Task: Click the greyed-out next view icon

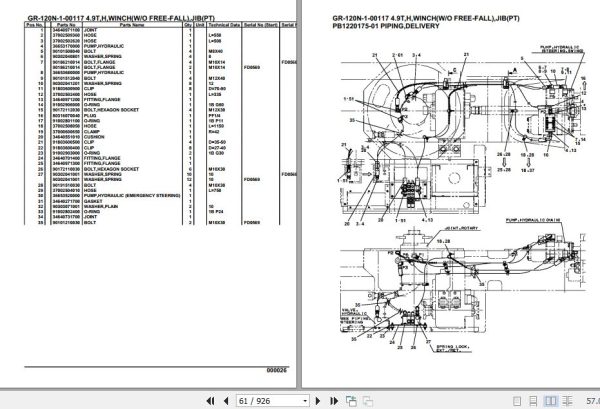Action: click(368, 401)
